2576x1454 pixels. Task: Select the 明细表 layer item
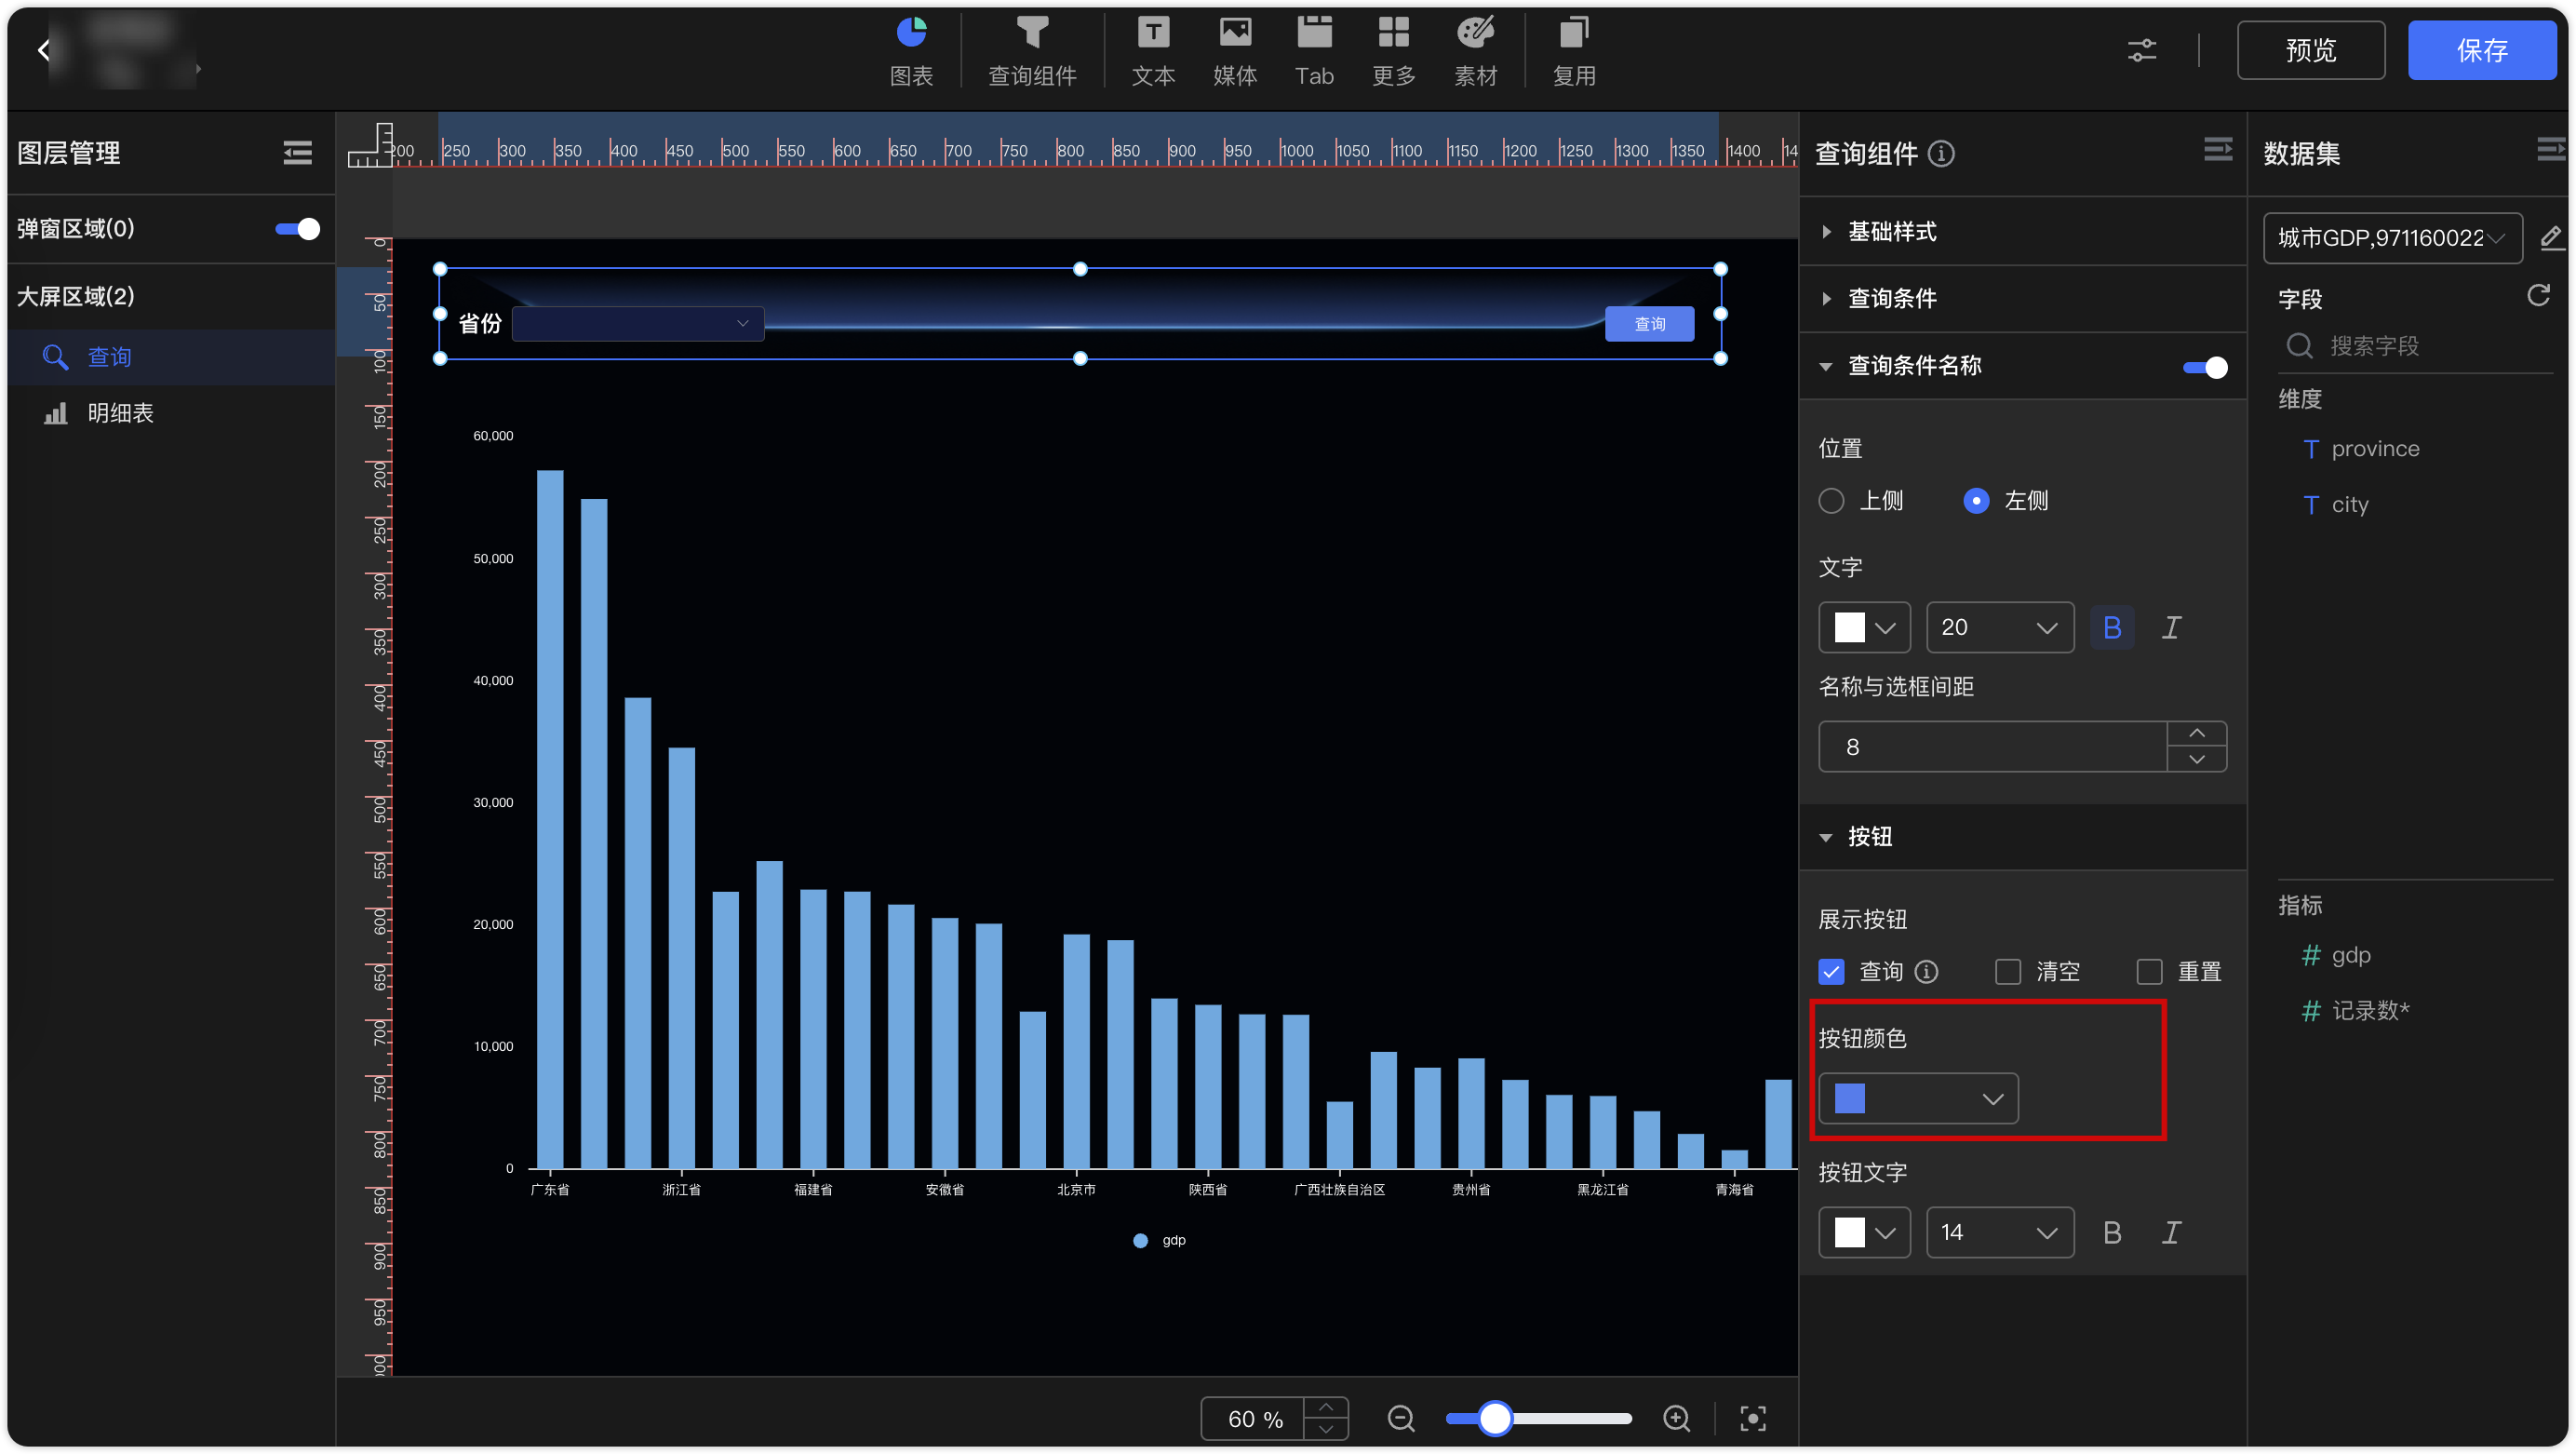(x=170, y=413)
